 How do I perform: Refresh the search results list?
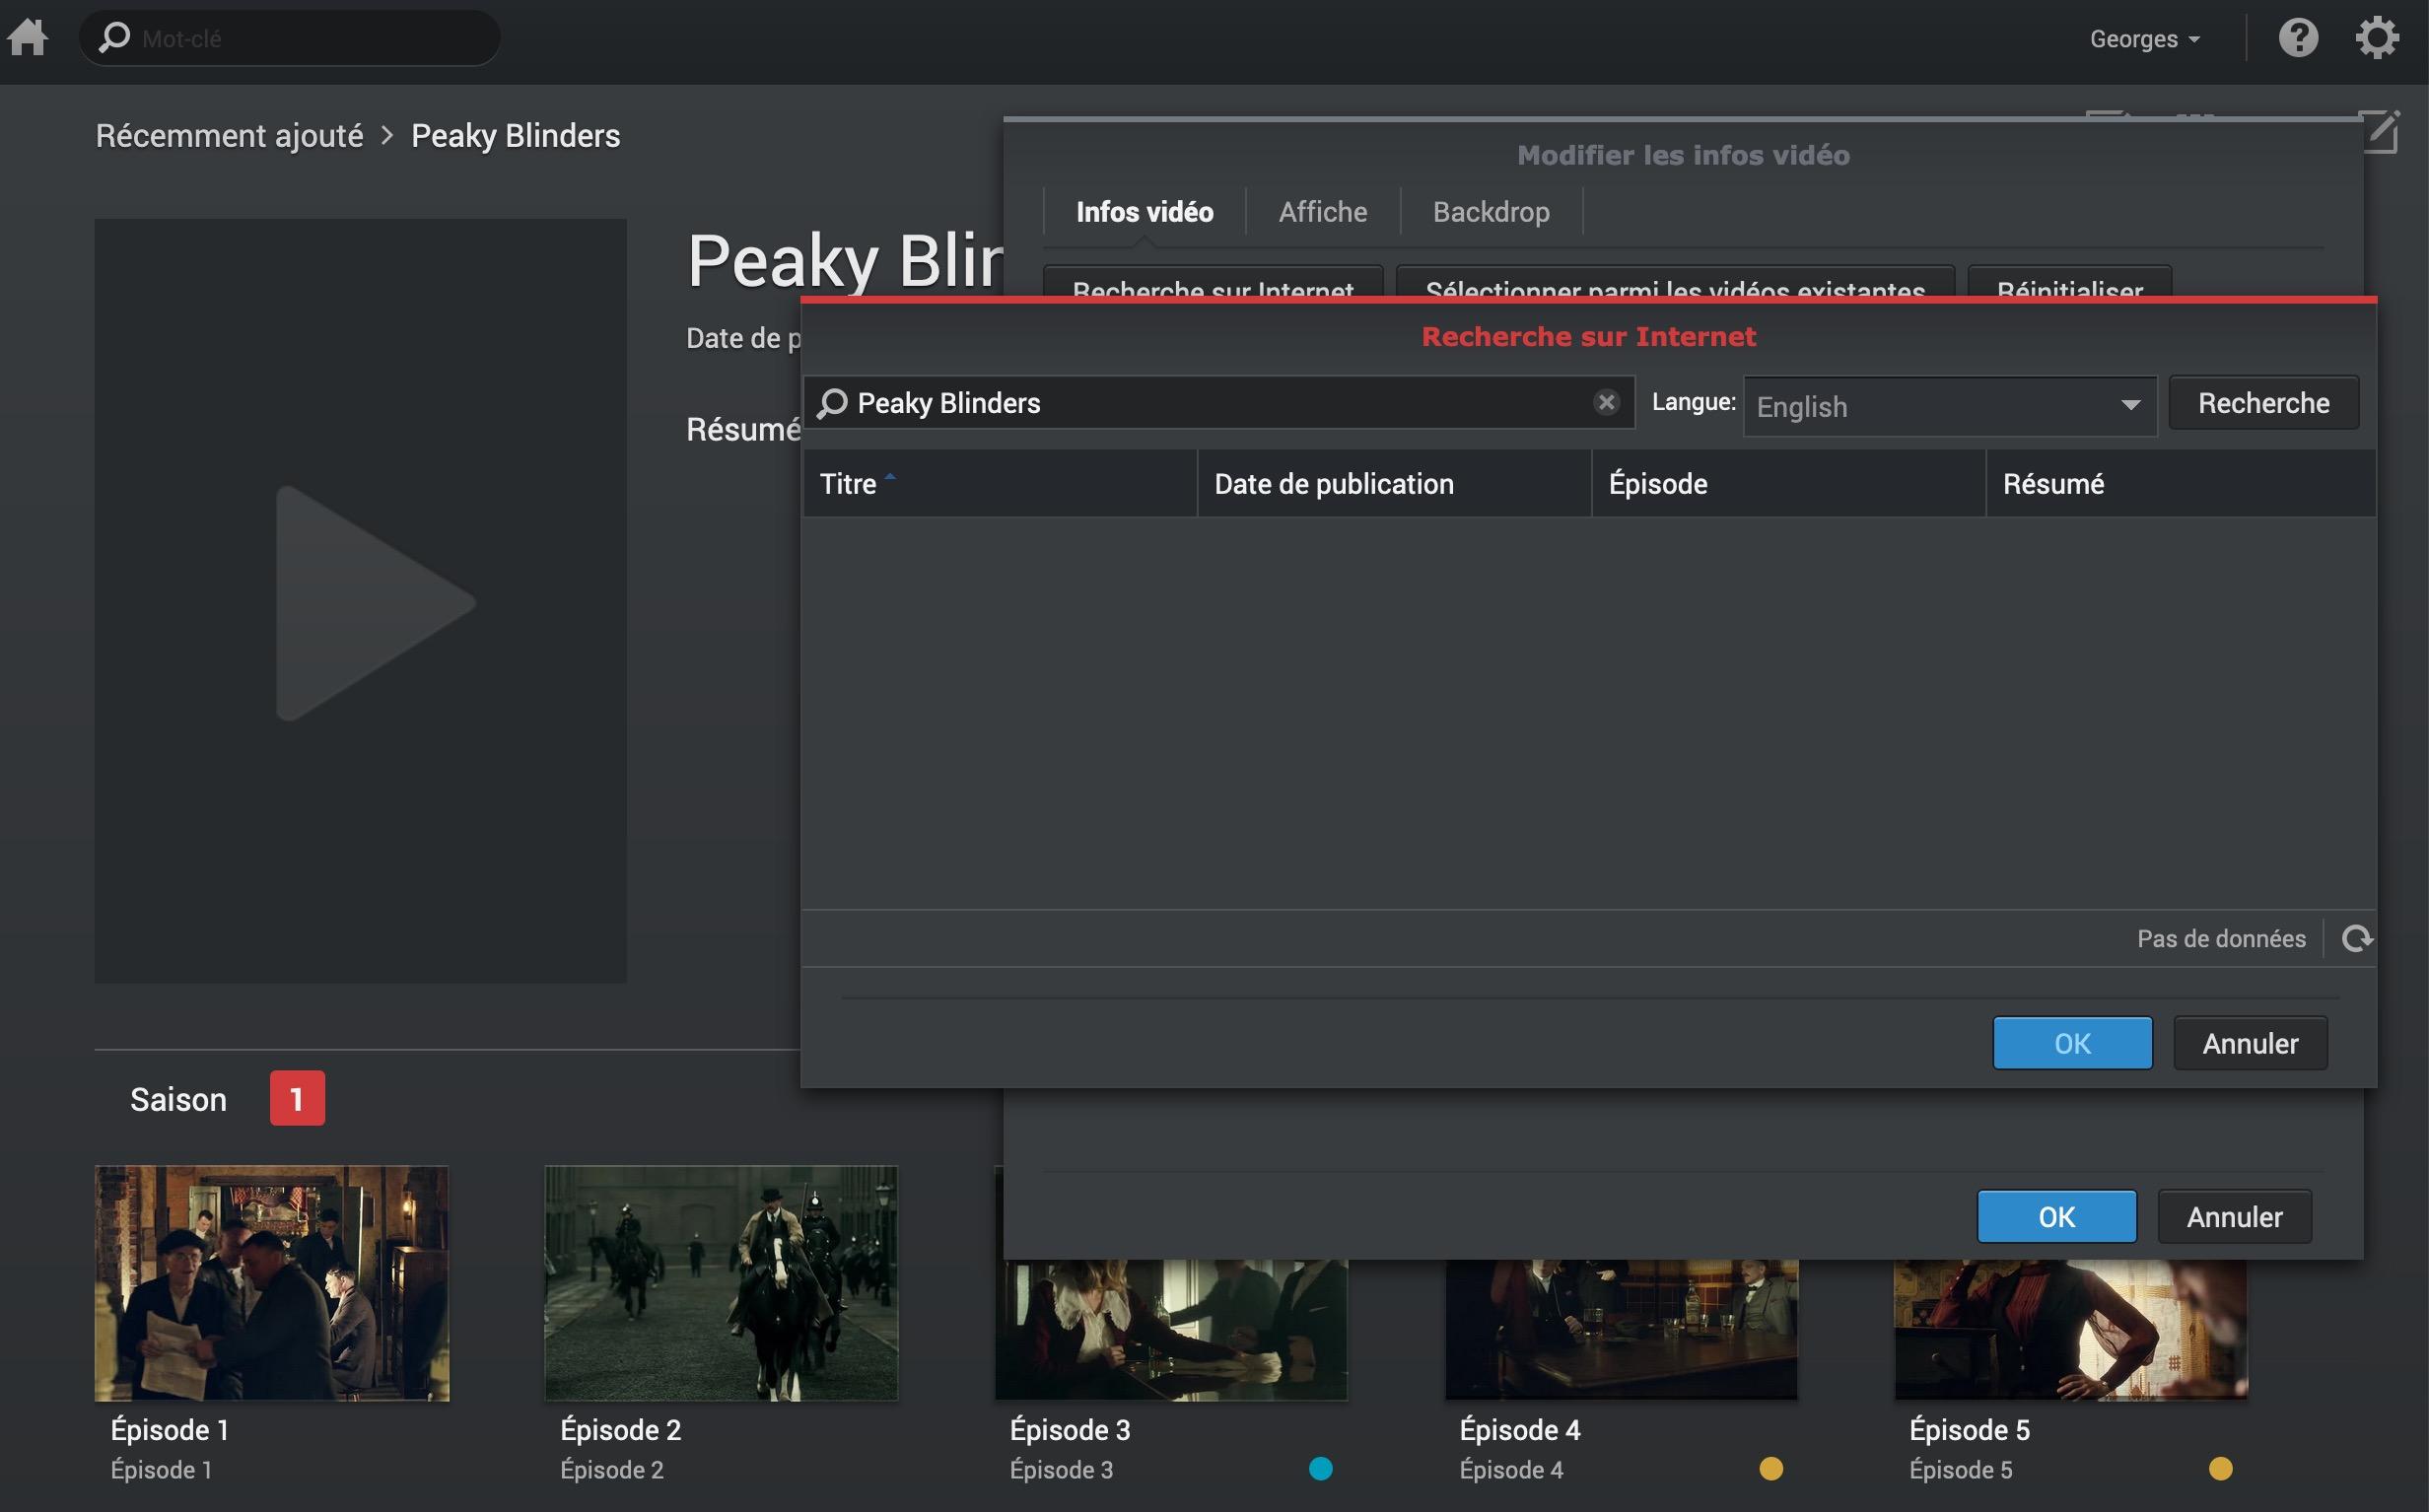pyautogui.click(x=2356, y=938)
